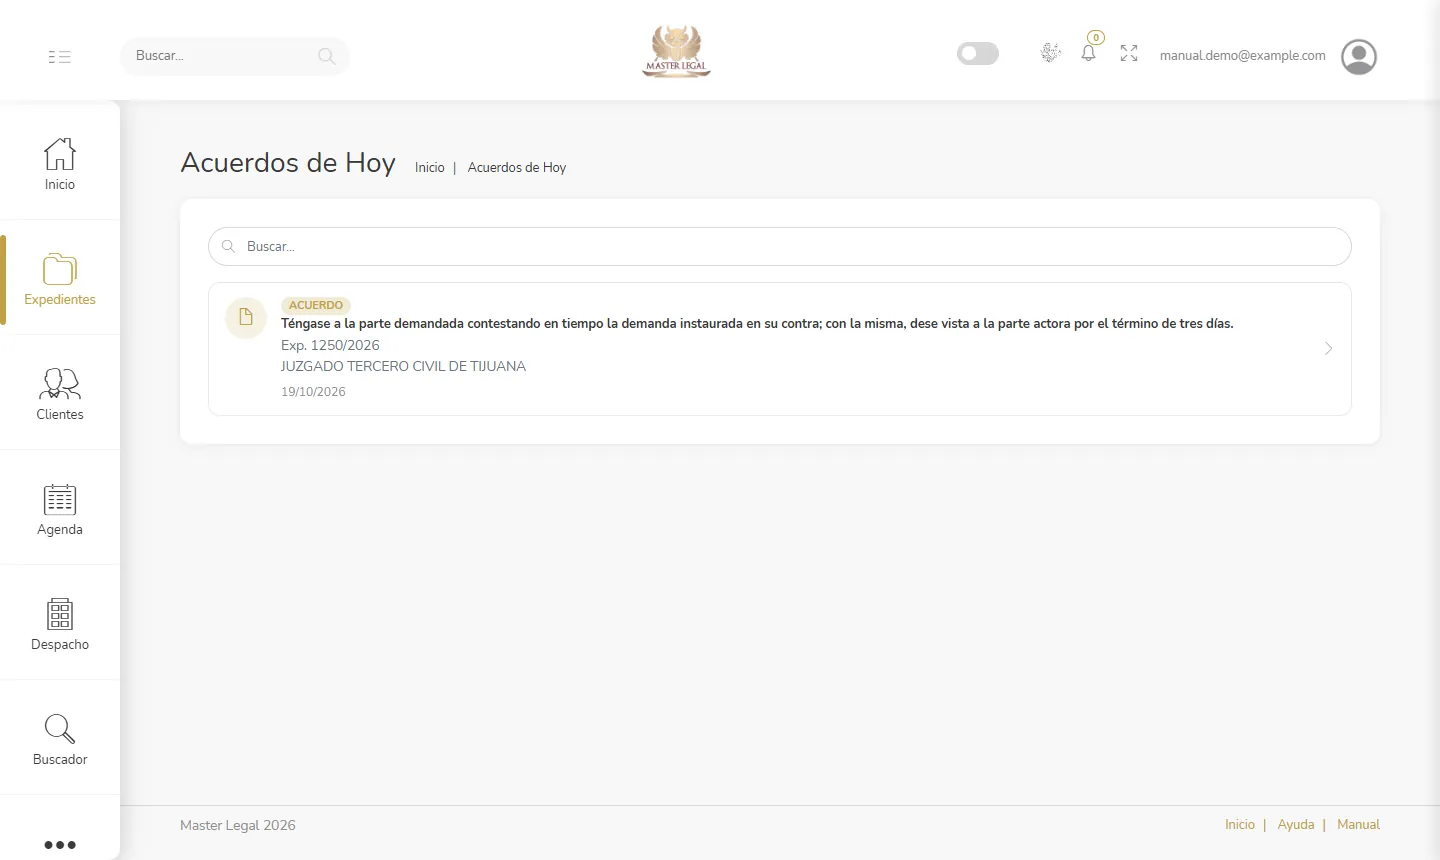1440x860 pixels.
Task: Open Buscador in the sidebar
Action: click(60, 739)
